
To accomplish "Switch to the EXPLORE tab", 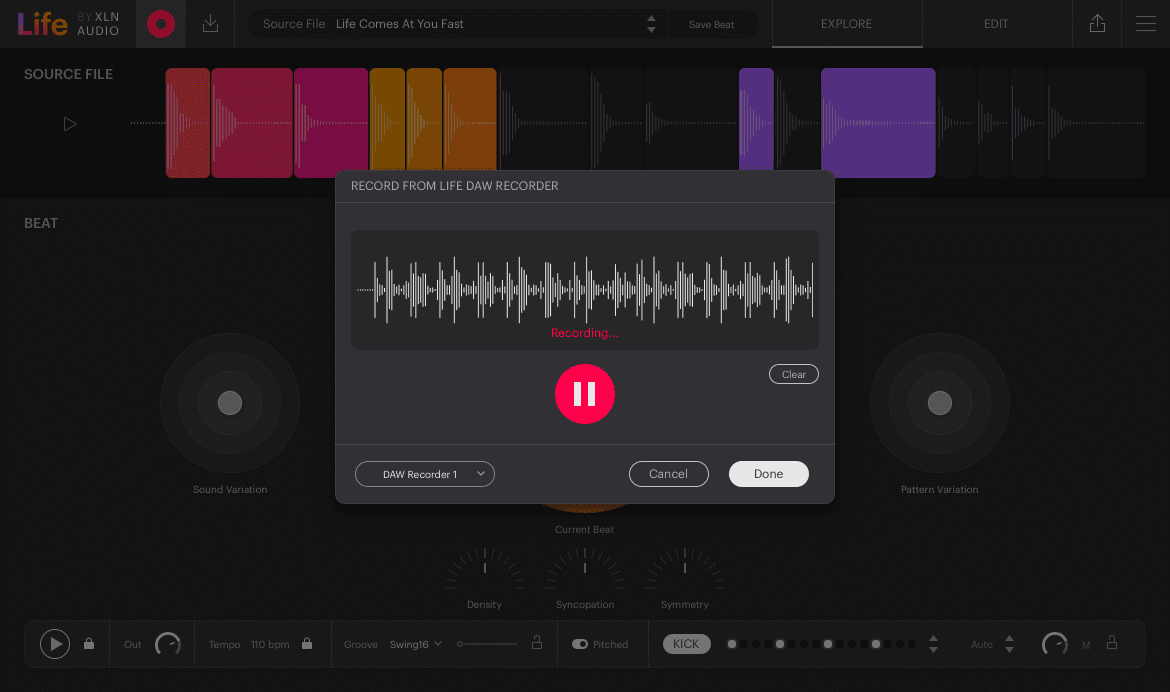I will [847, 24].
